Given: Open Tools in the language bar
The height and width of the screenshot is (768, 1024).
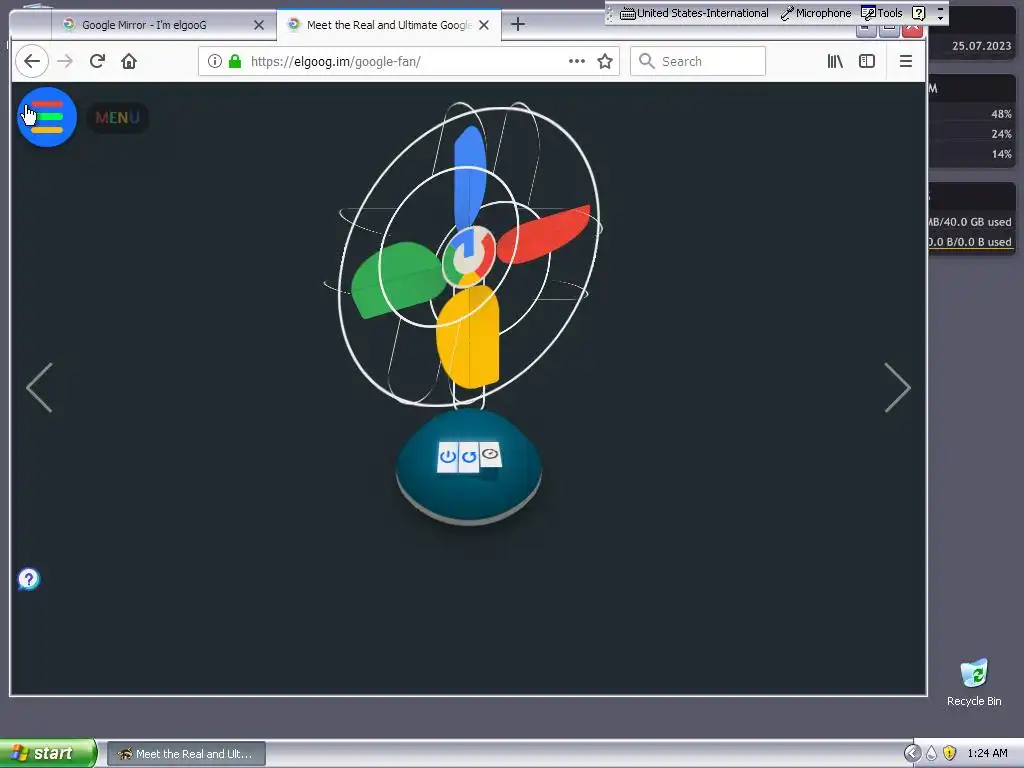Looking at the screenshot, I should [882, 13].
